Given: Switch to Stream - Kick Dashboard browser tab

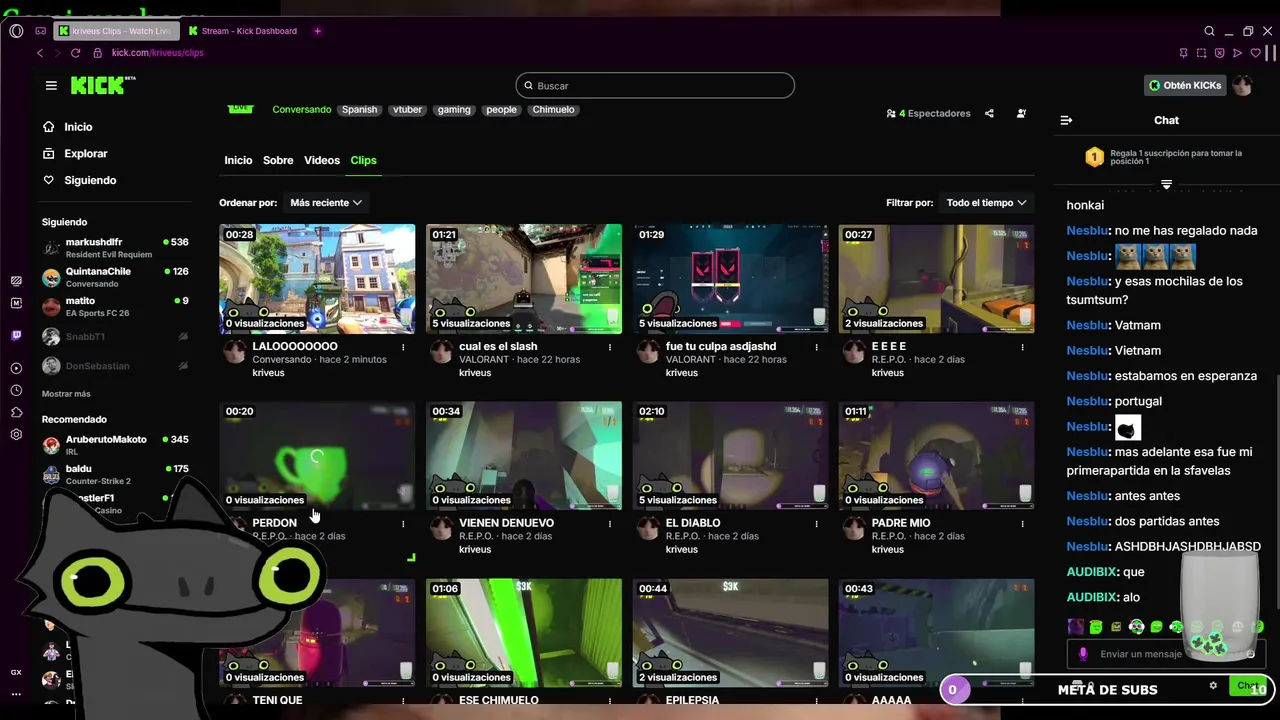Looking at the screenshot, I should click(x=245, y=31).
